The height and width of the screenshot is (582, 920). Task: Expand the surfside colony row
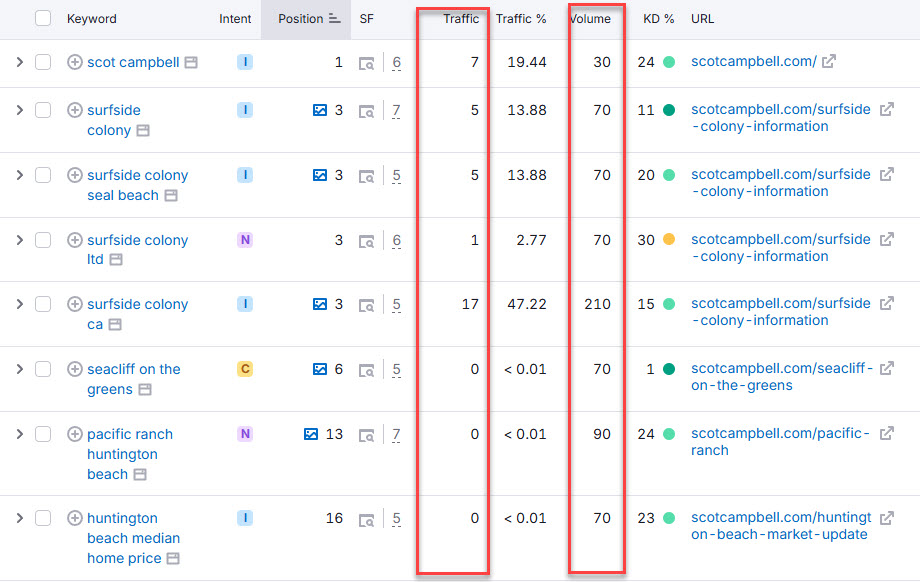(x=19, y=110)
